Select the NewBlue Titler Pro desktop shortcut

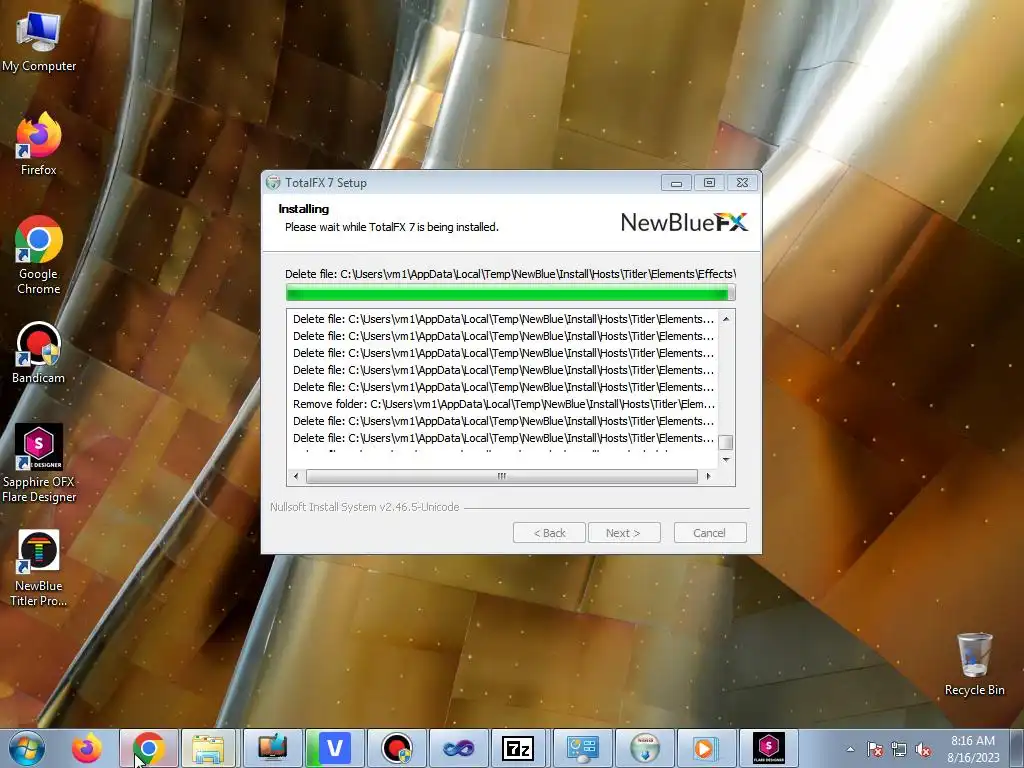(x=39, y=568)
